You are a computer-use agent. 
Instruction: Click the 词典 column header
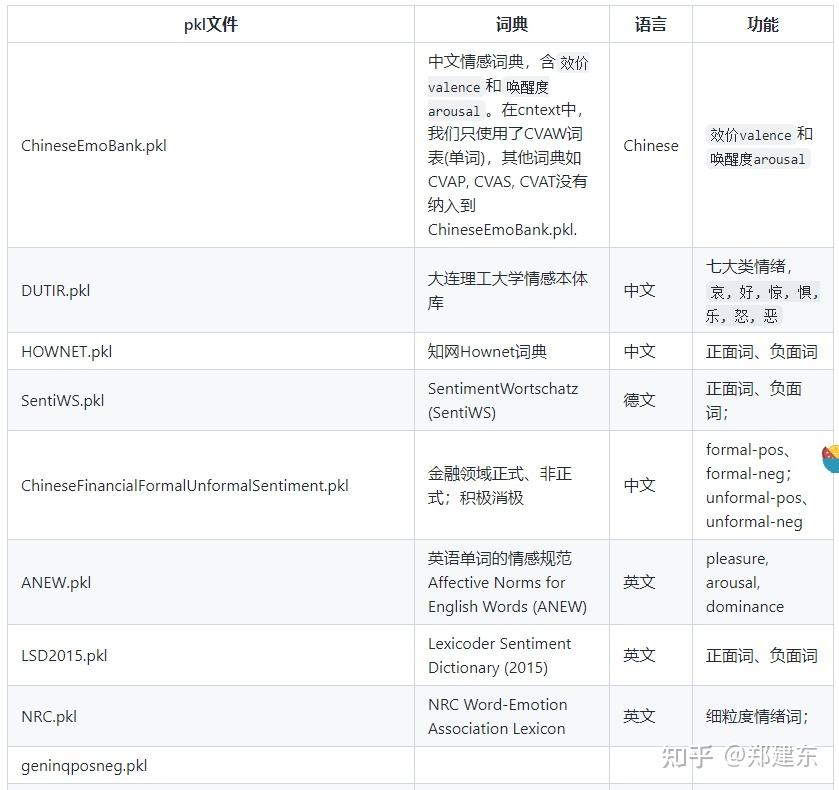coord(512,23)
